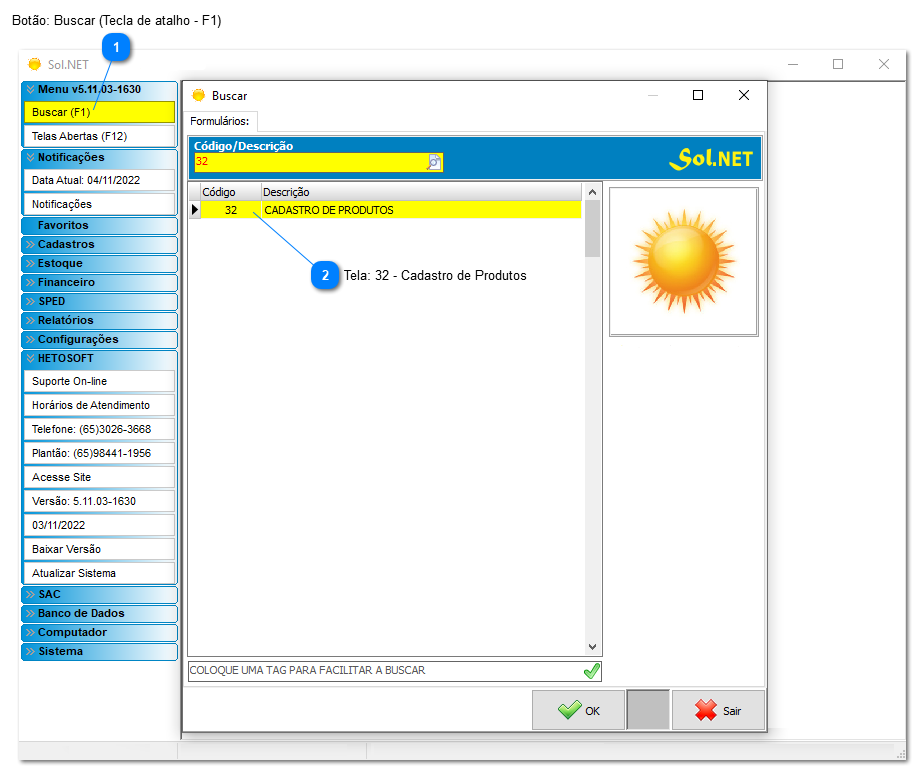The height and width of the screenshot is (769, 915).
Task: Click the sun preview image
Action: (x=683, y=259)
